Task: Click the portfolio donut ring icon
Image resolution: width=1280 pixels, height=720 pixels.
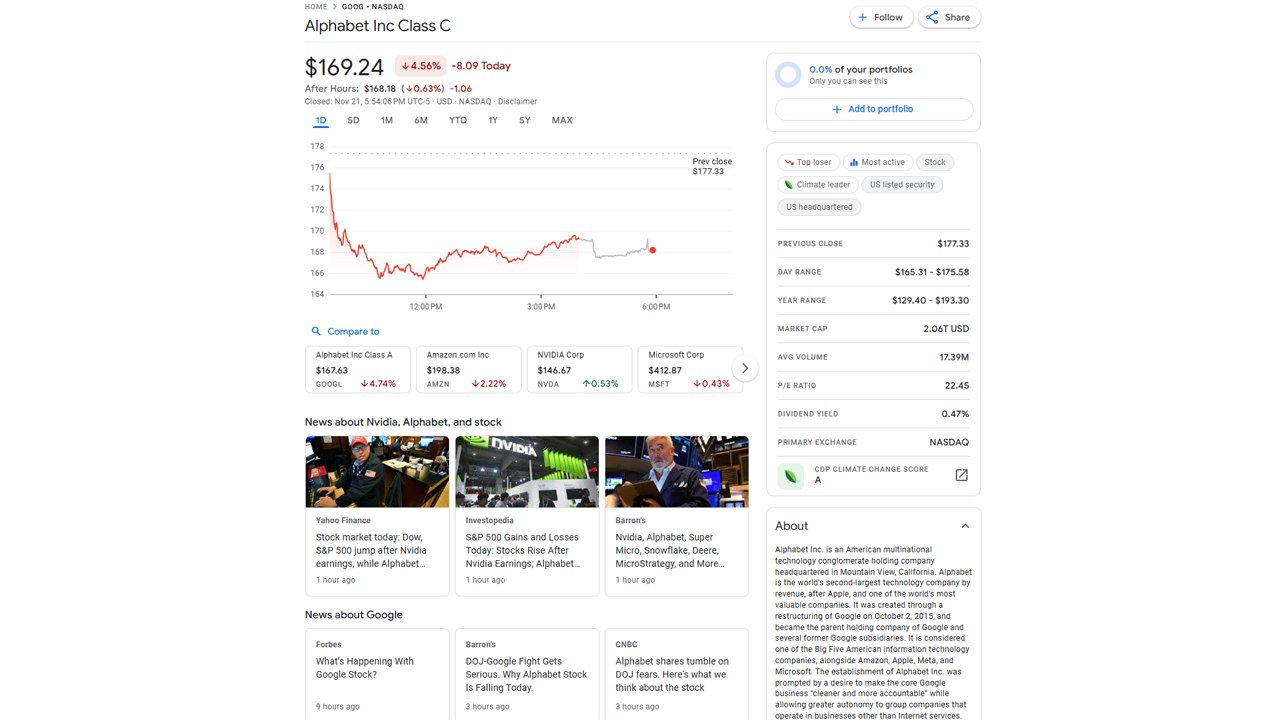Action: [x=788, y=74]
